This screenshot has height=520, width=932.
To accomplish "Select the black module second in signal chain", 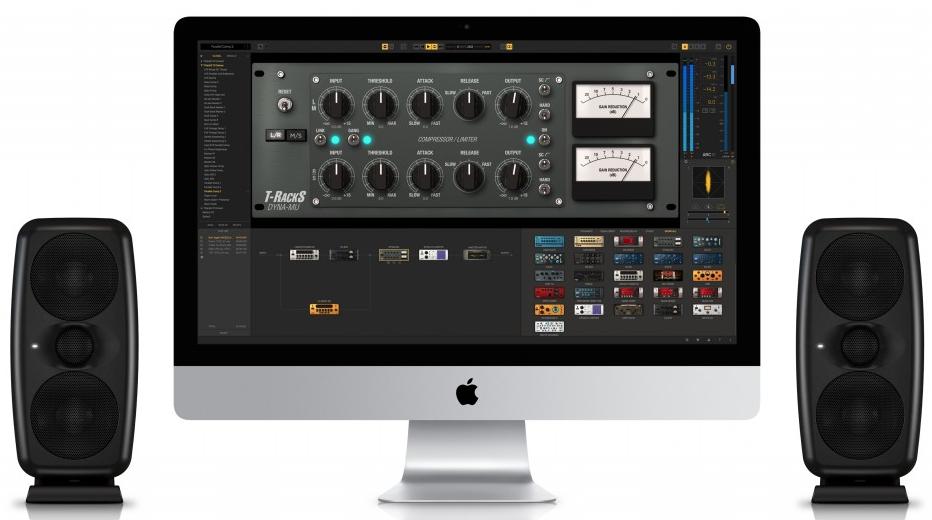I will tap(344, 255).
